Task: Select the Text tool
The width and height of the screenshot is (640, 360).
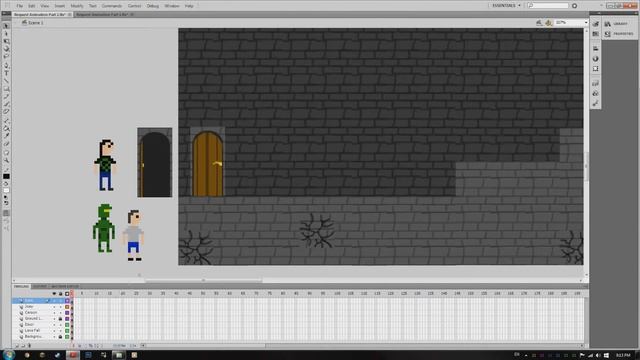Action: [6, 73]
